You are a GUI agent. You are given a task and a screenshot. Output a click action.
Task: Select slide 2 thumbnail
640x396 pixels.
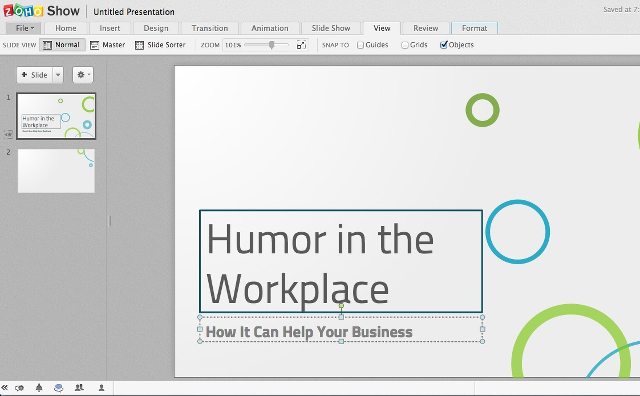tap(56, 171)
